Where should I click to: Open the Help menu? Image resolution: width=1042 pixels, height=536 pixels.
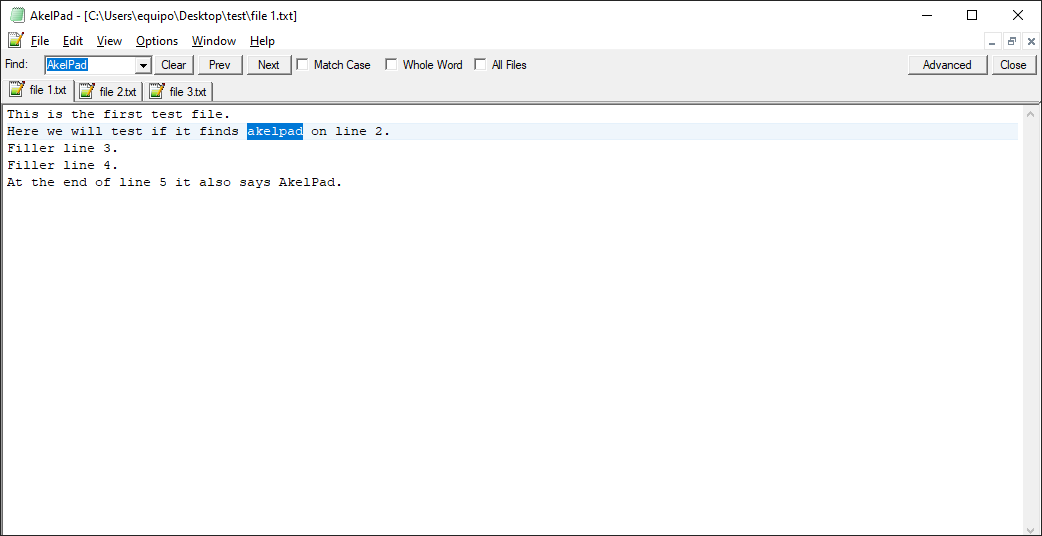[x=262, y=41]
